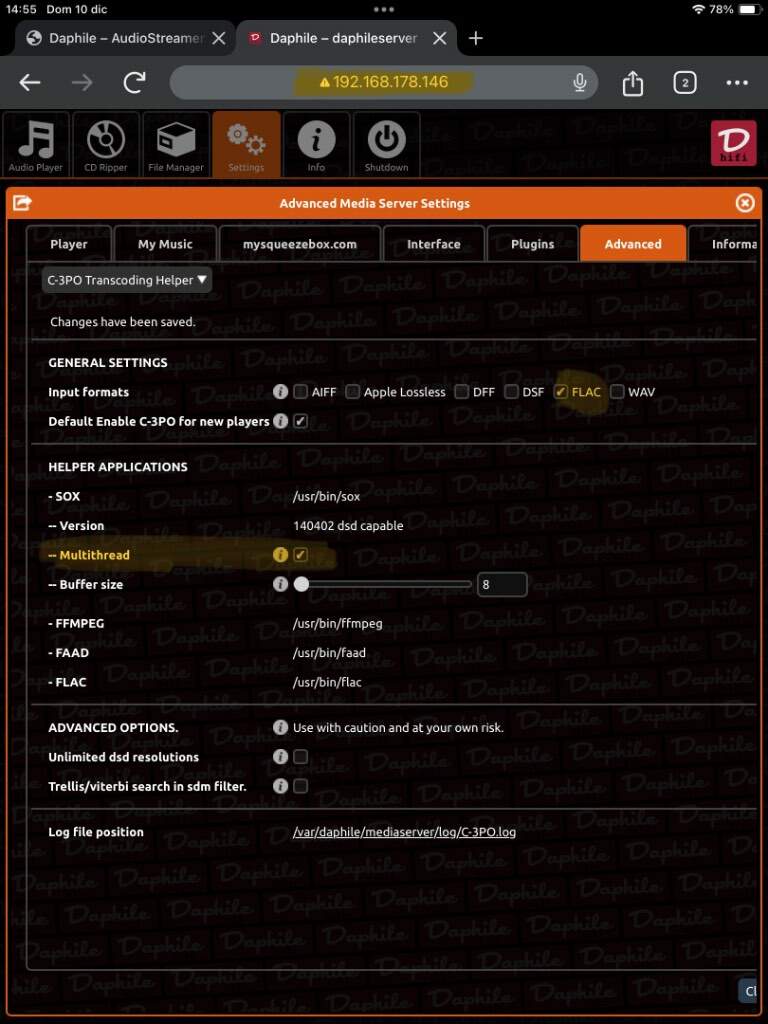
Task: Click the pop-out icon in settings title bar
Action: (x=22, y=203)
